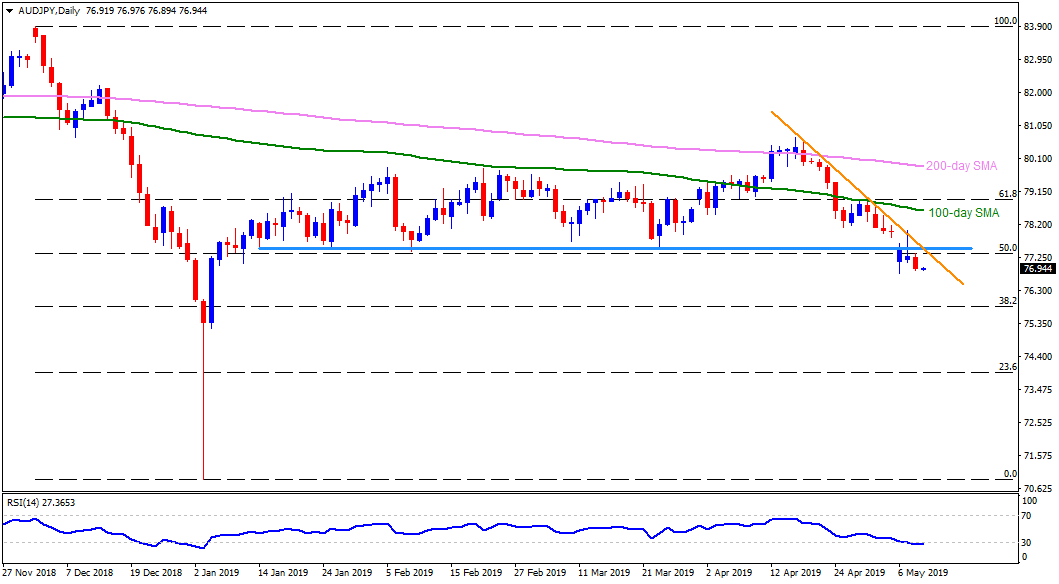Click the 83.900 price axis label

tap(1036, 27)
